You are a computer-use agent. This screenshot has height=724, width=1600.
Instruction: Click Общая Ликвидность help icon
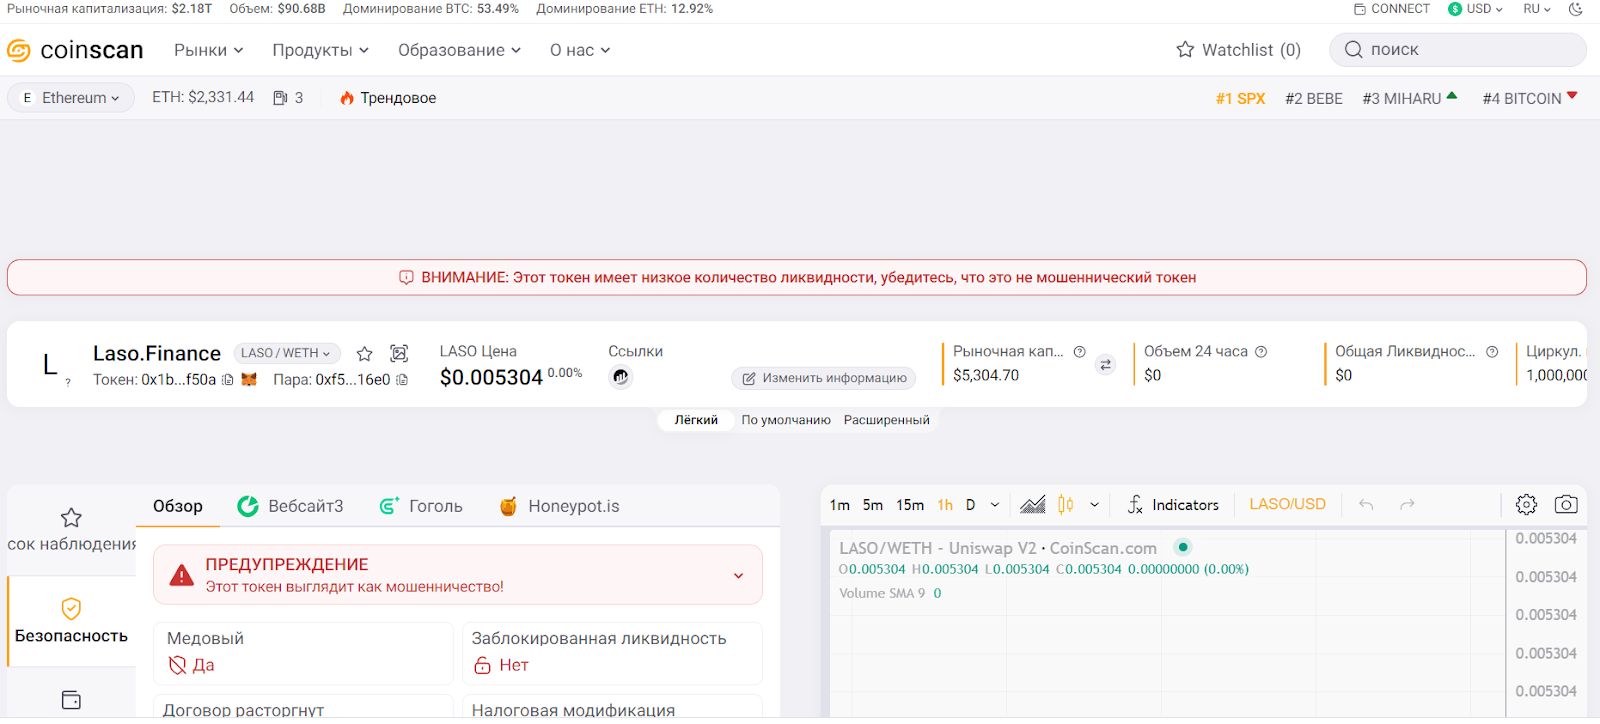pos(1492,352)
